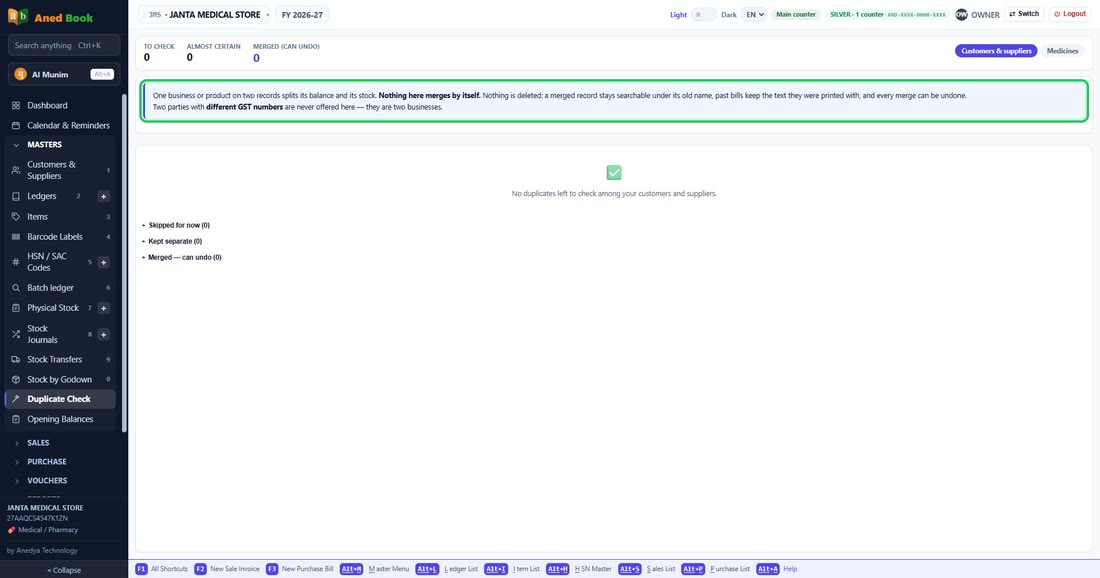Add a Physical Stock entry with plus

click(103, 308)
